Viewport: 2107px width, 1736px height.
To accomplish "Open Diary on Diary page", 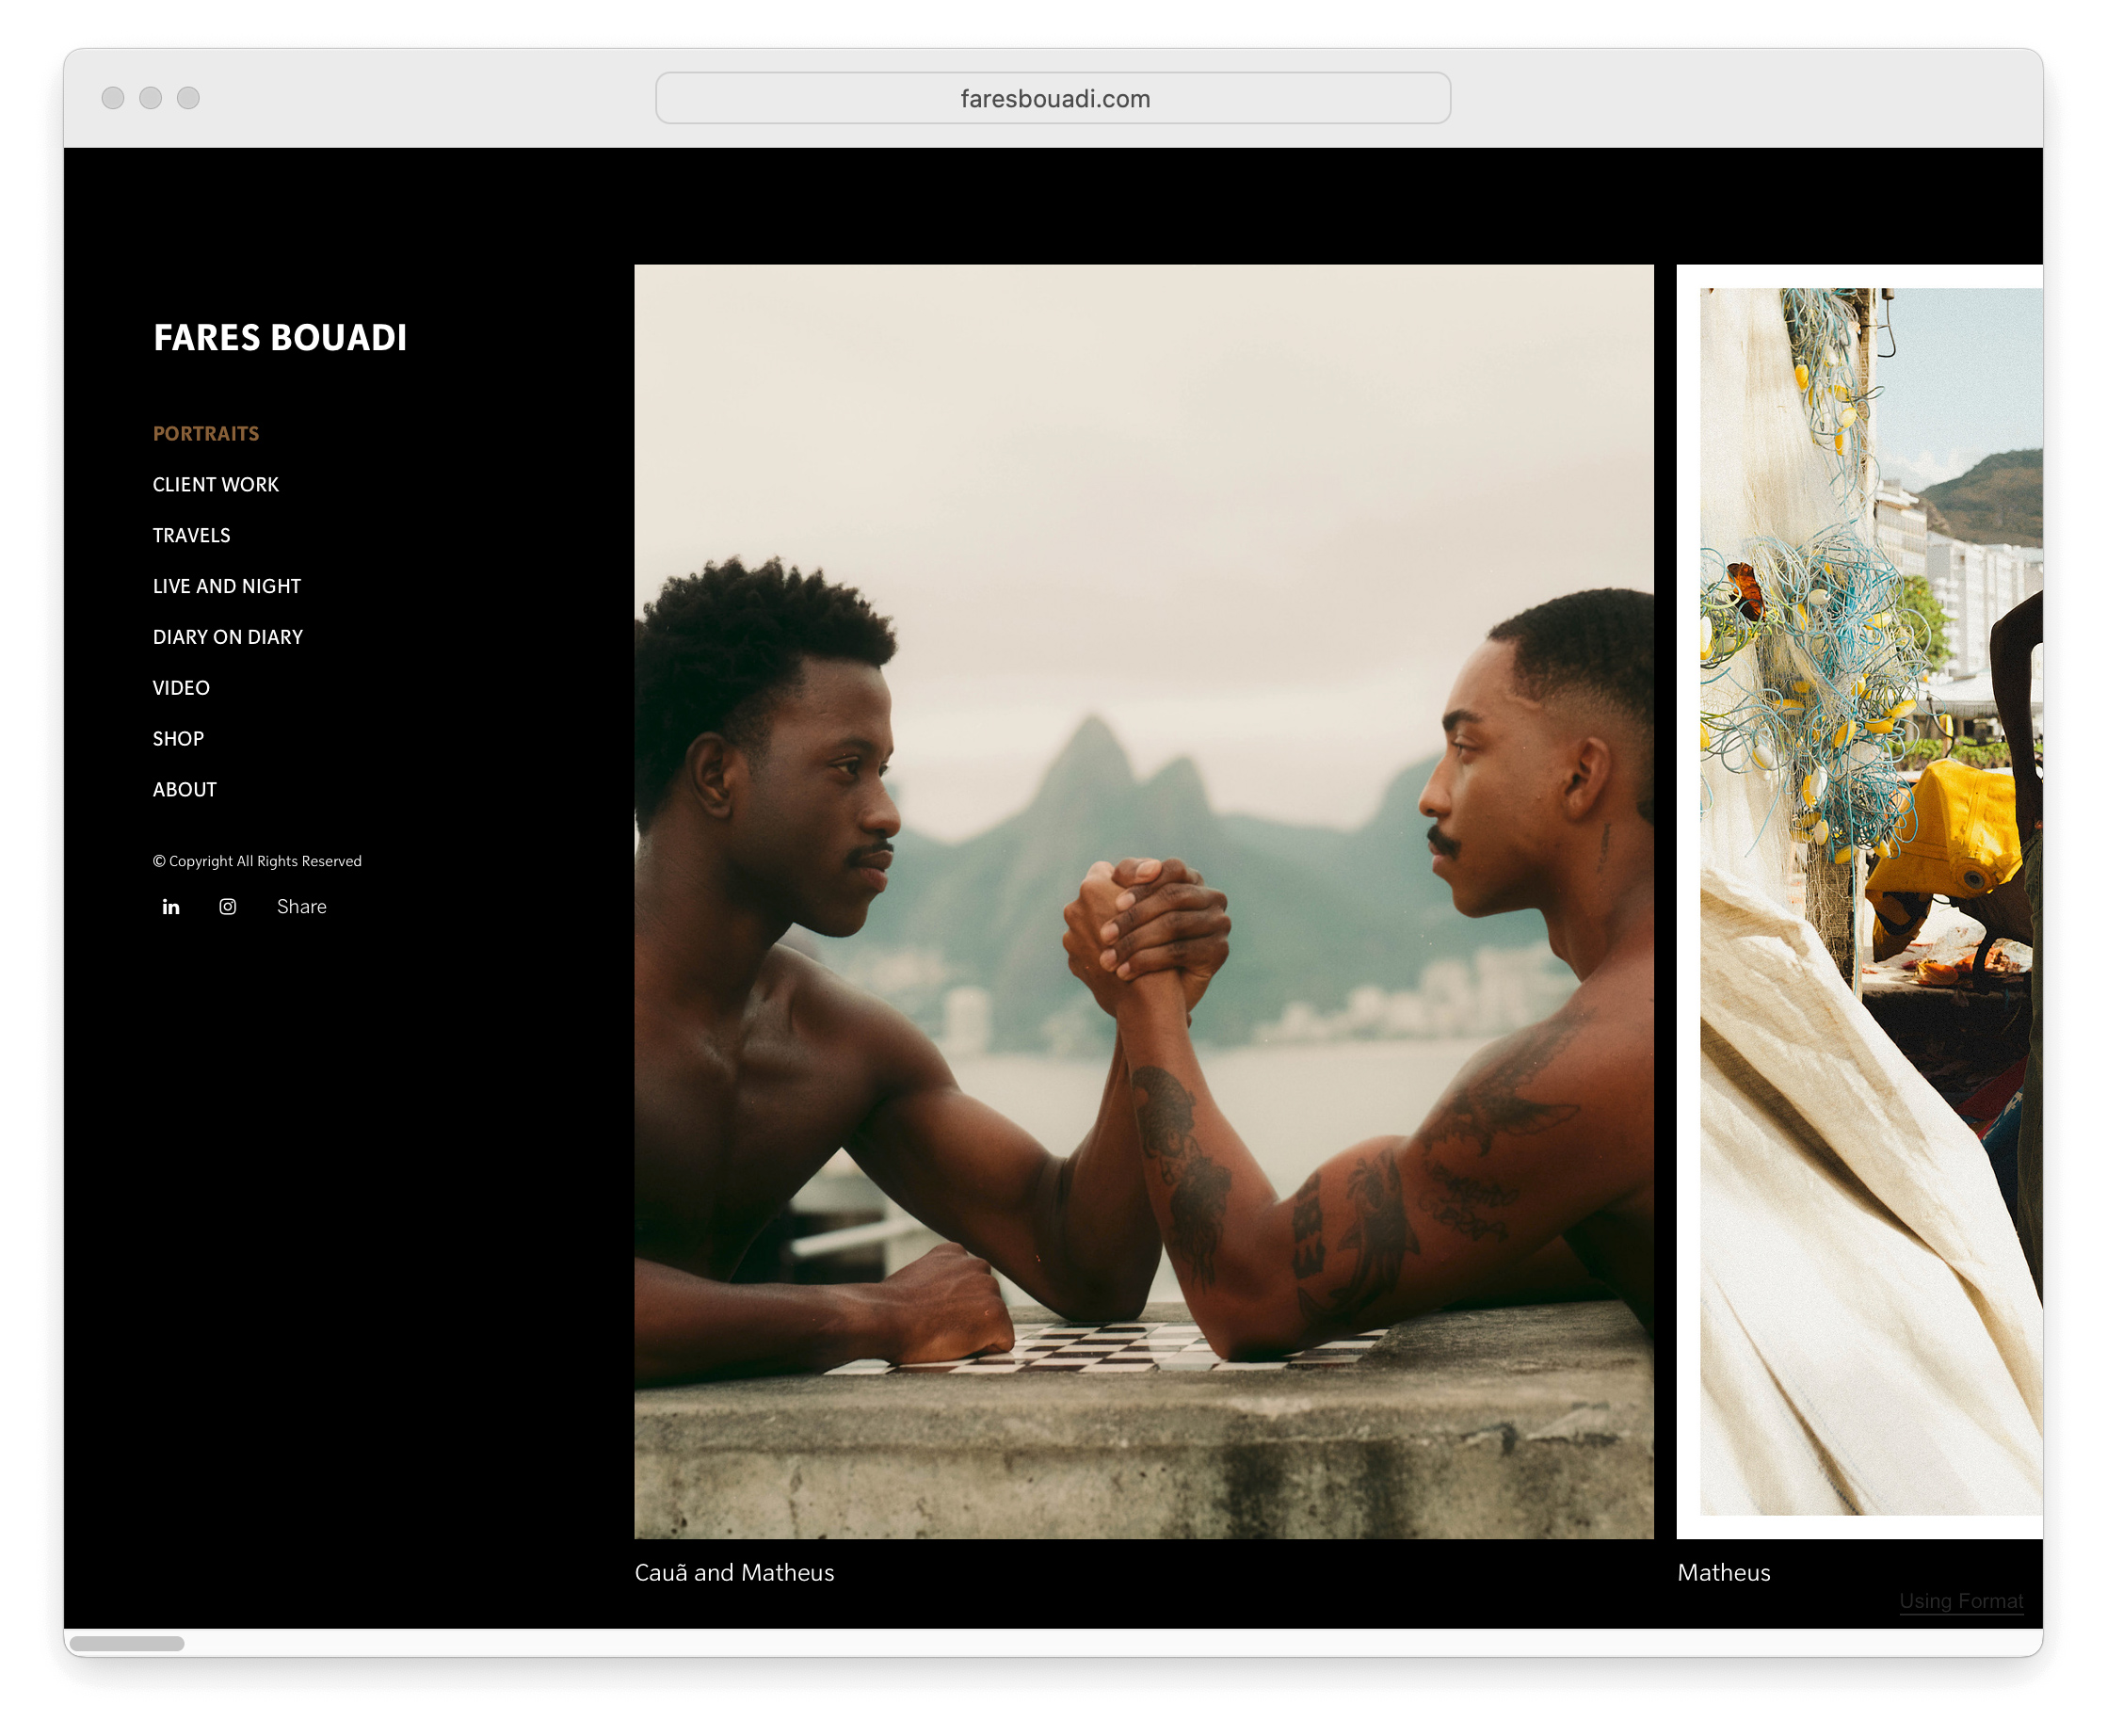I will (x=228, y=638).
